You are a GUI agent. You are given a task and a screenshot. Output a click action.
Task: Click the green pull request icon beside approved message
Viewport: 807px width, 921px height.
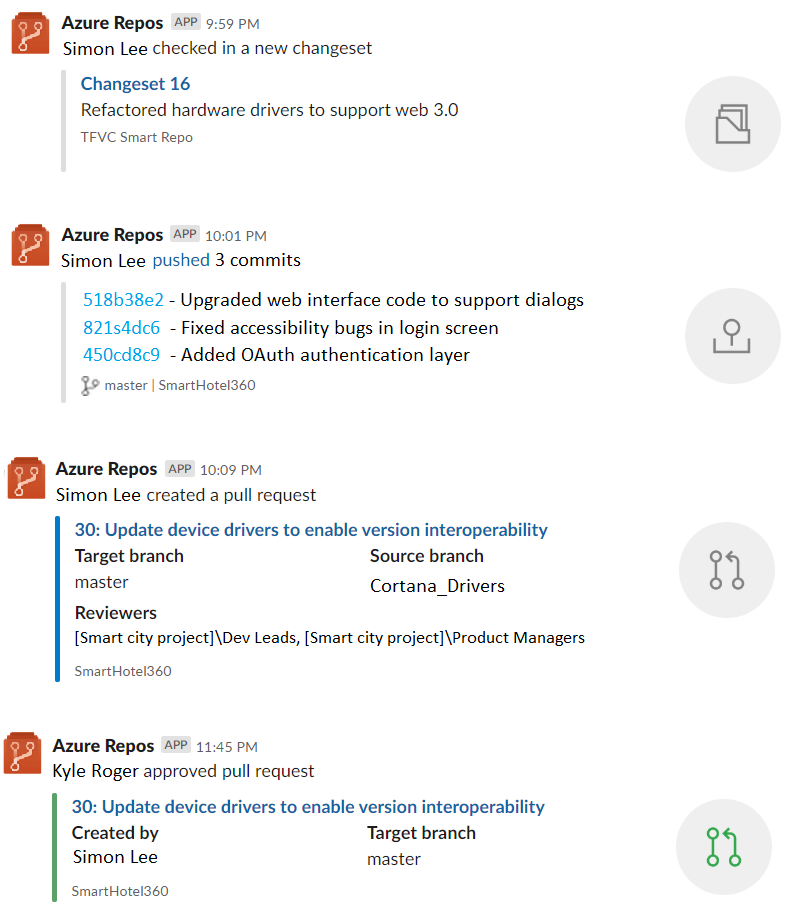723,846
